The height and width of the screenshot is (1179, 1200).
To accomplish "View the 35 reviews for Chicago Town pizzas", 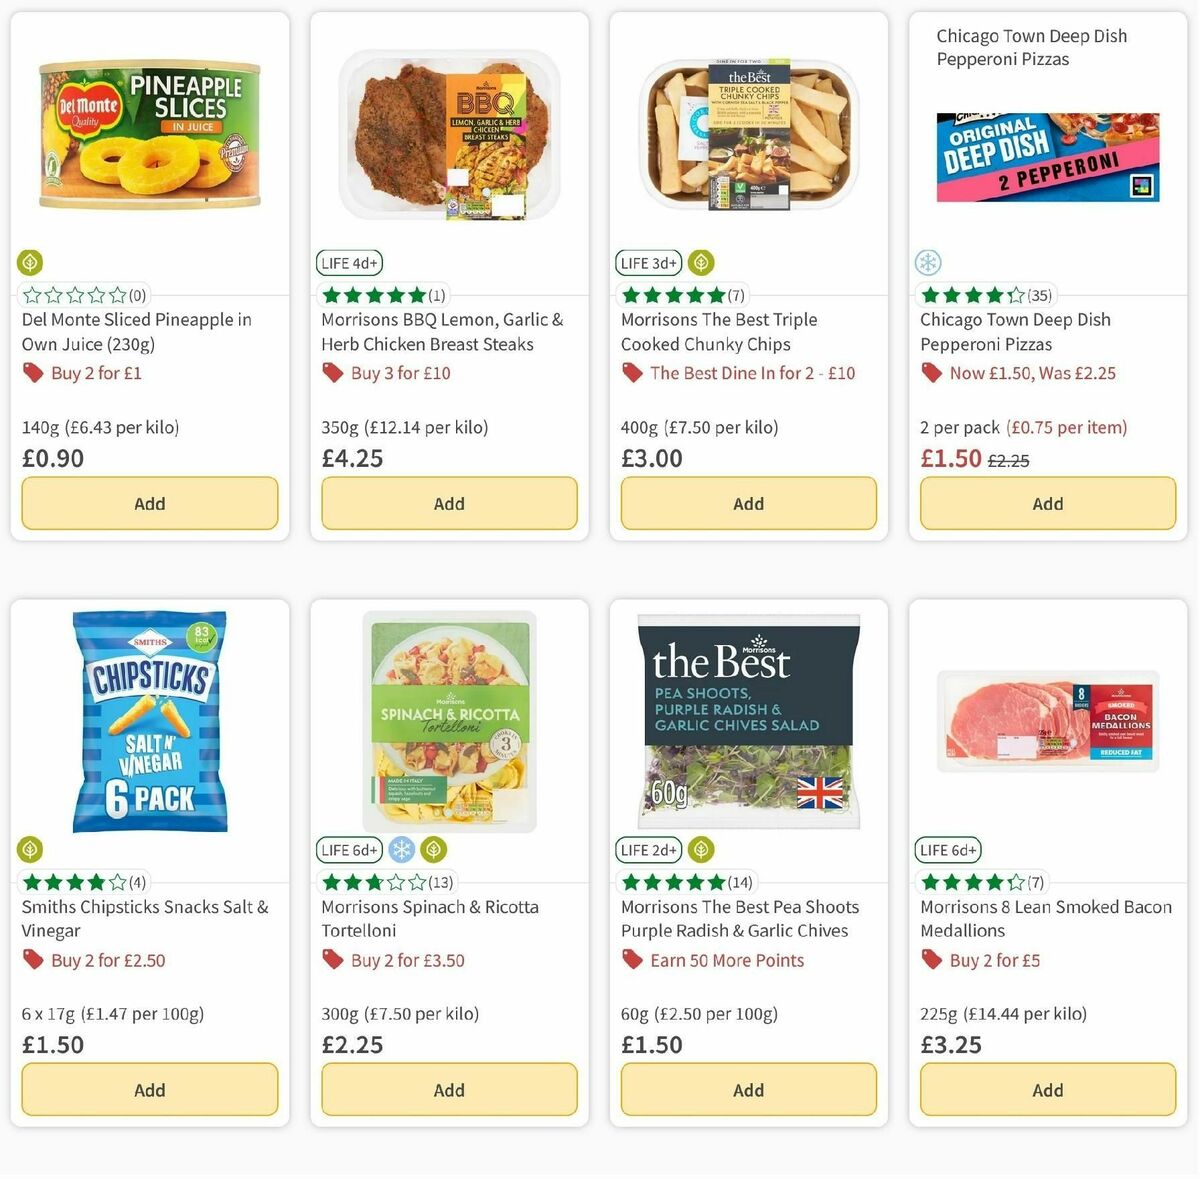I will click(1039, 294).
